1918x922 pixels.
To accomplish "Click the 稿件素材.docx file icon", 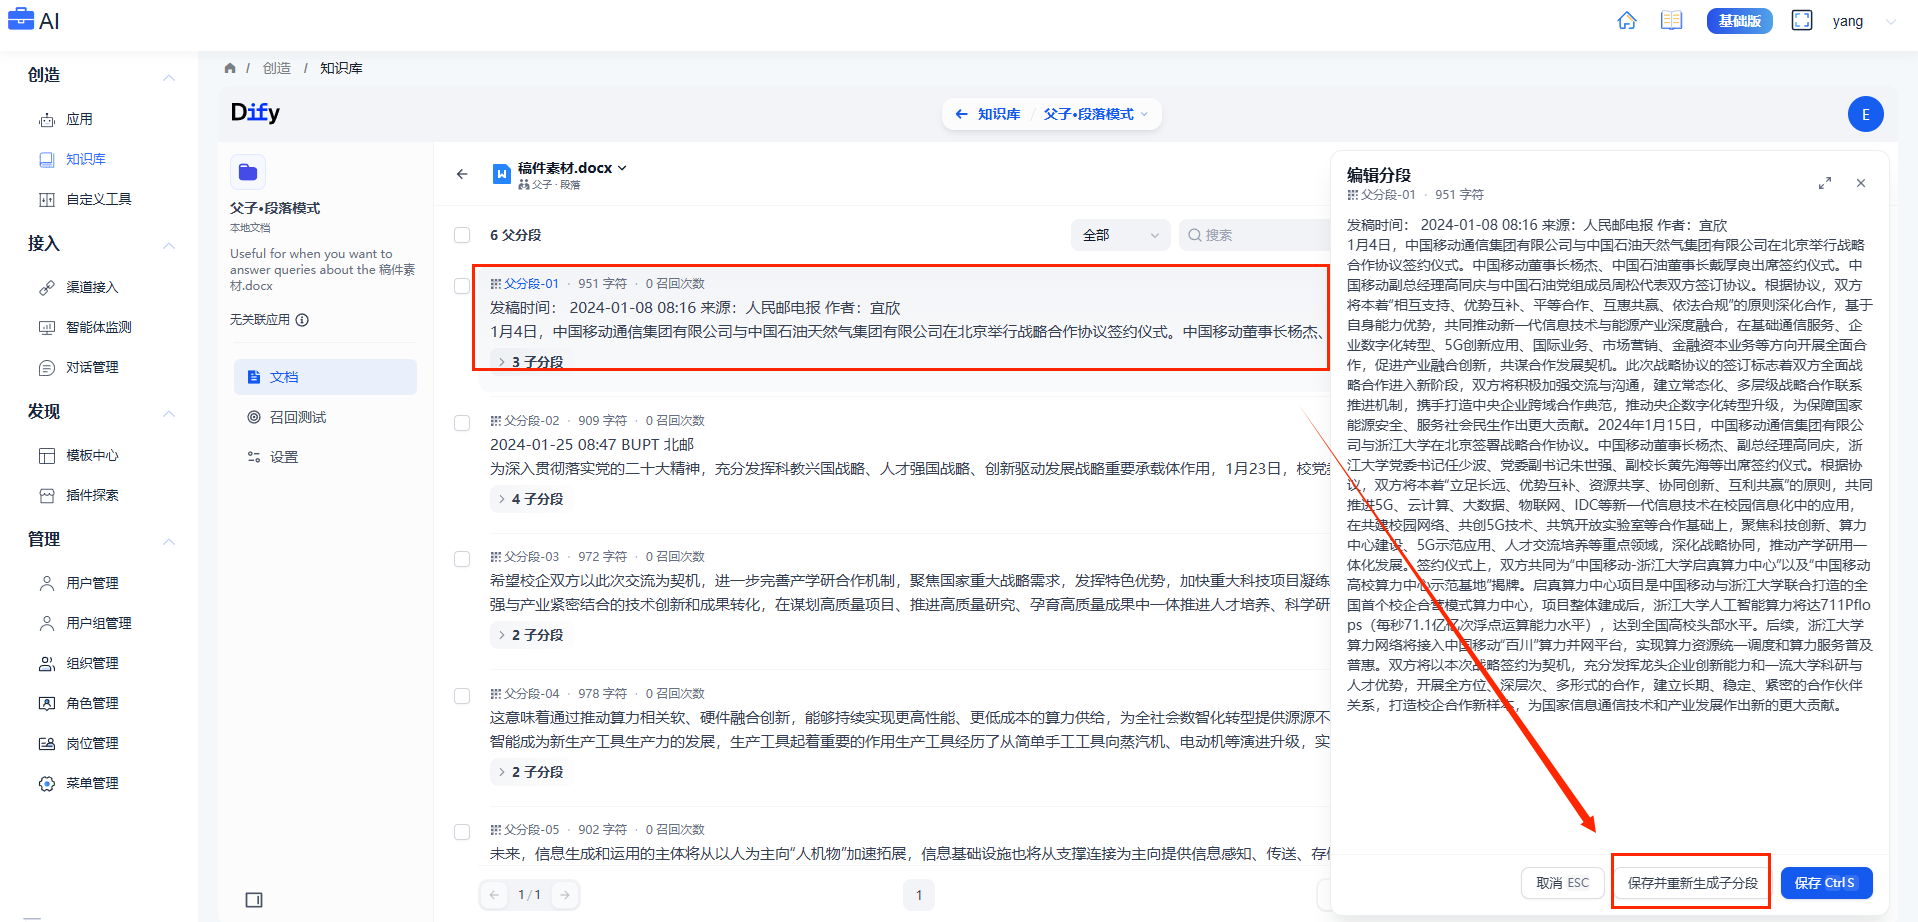I will tap(502, 174).
